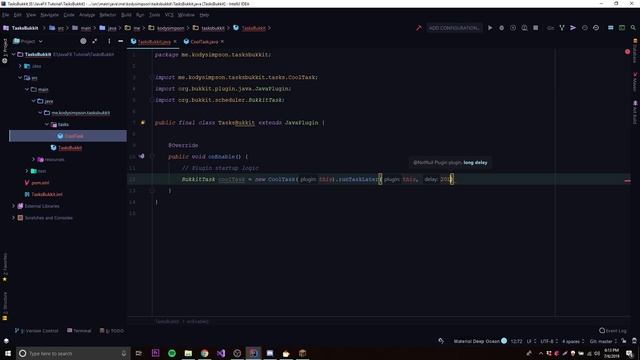640x360 pixels.
Task: Collapse the java folder node
Action: [x=33, y=101]
